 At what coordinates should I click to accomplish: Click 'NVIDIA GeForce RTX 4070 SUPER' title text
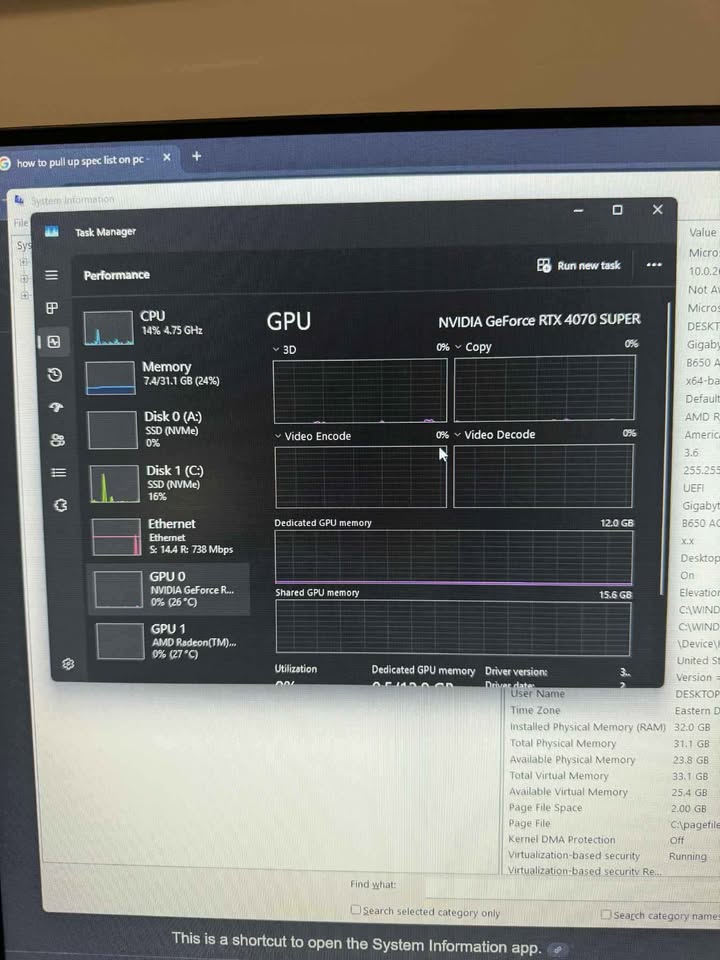click(x=539, y=321)
